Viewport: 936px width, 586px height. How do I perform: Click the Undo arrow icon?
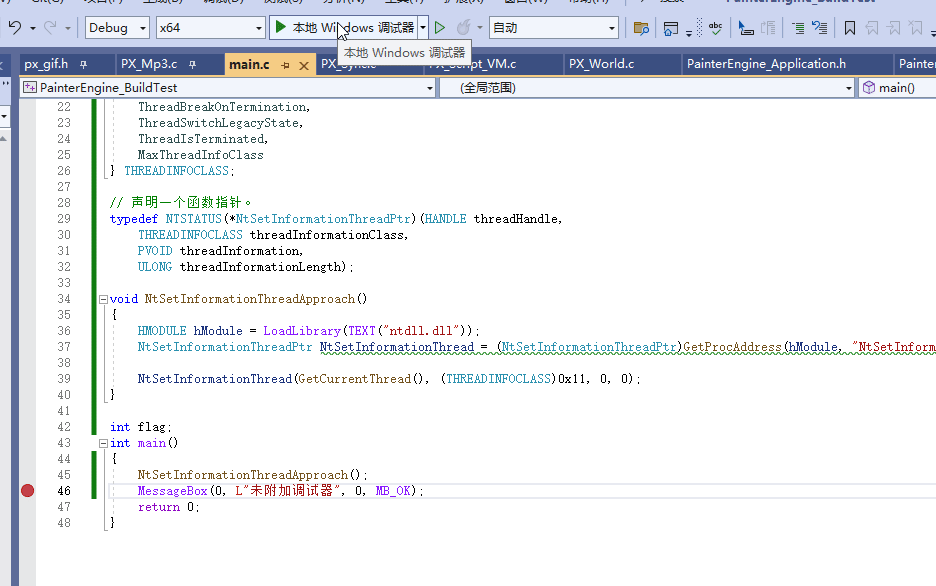click(12, 27)
